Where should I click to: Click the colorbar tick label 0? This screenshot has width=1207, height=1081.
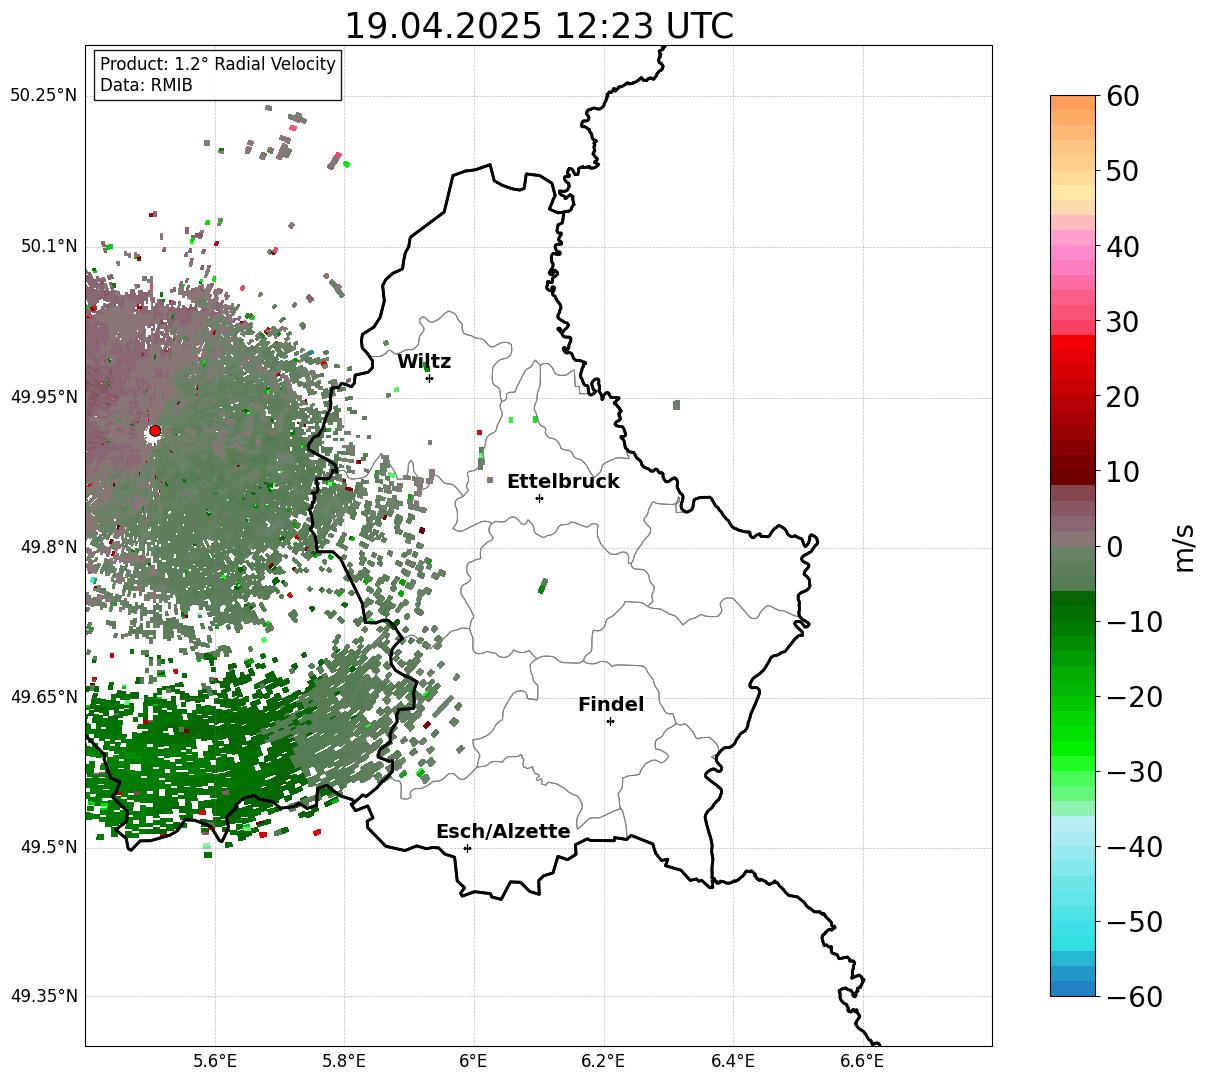pos(1115,546)
